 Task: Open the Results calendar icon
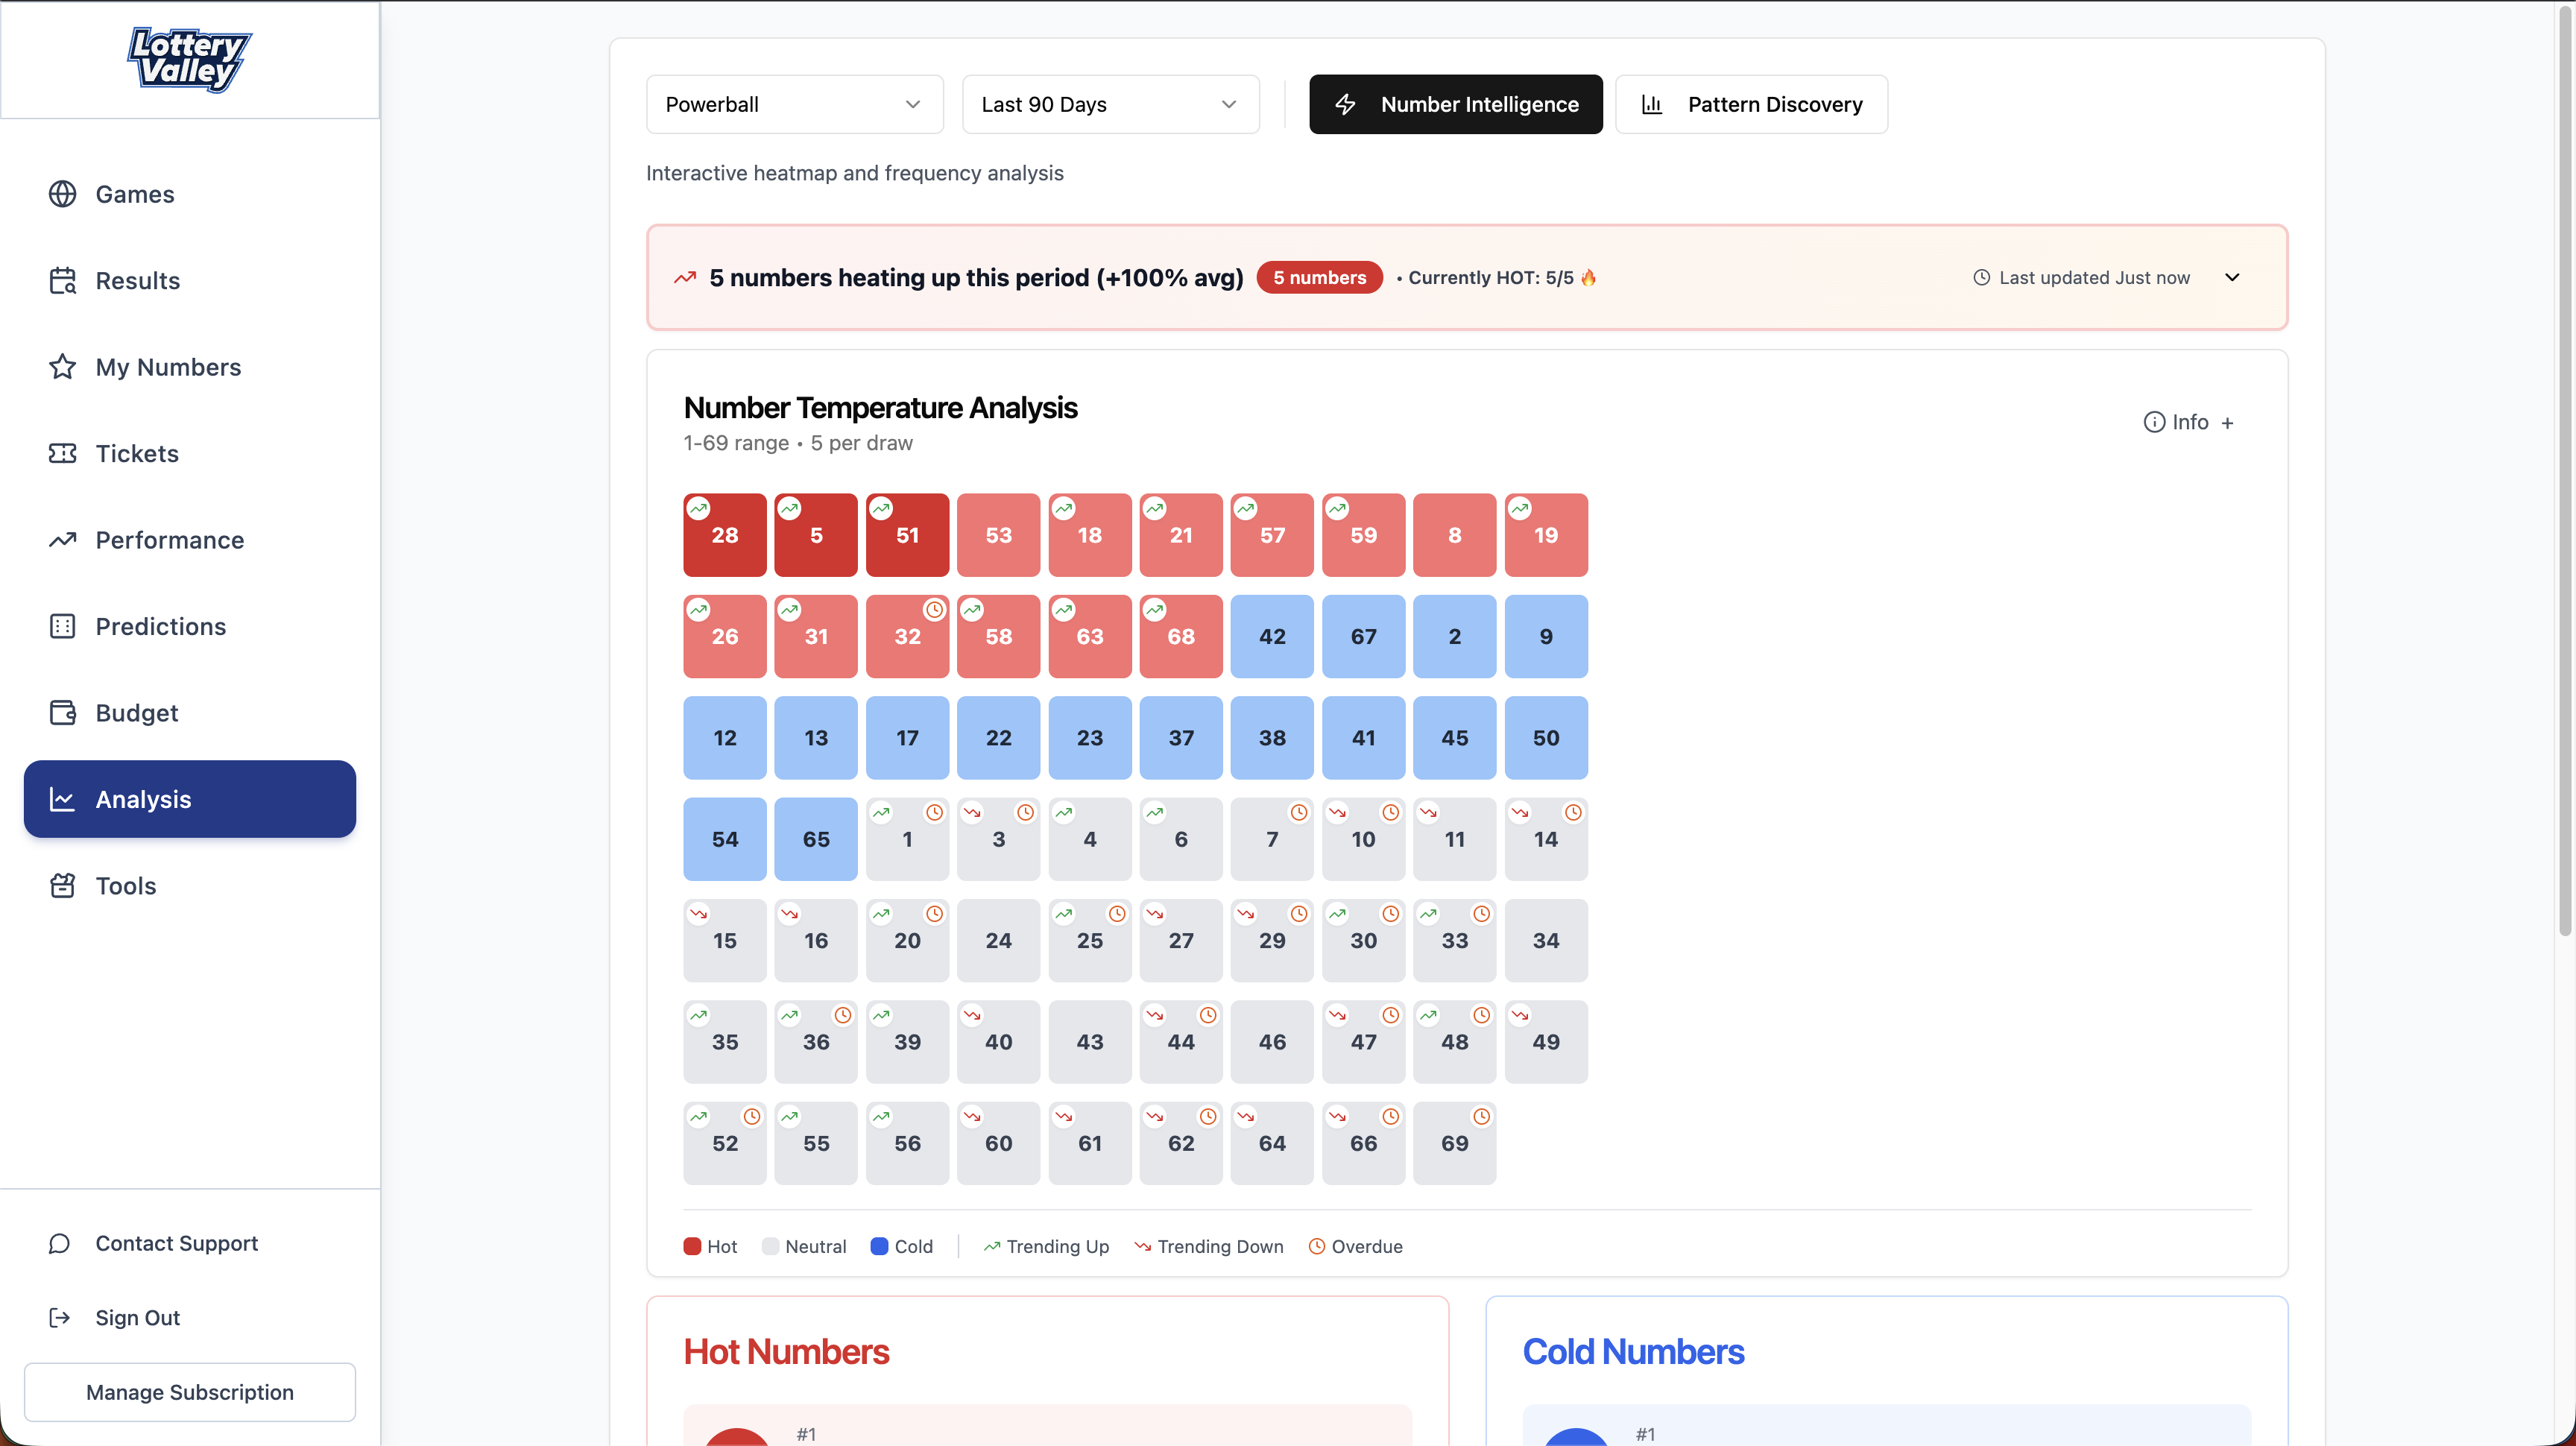[62, 280]
